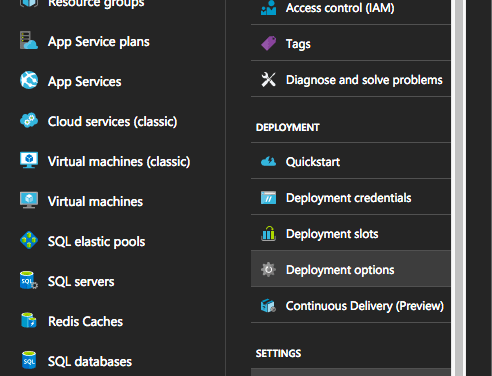
Task: Click the Cloud services (classic) icon
Action: 29,120
